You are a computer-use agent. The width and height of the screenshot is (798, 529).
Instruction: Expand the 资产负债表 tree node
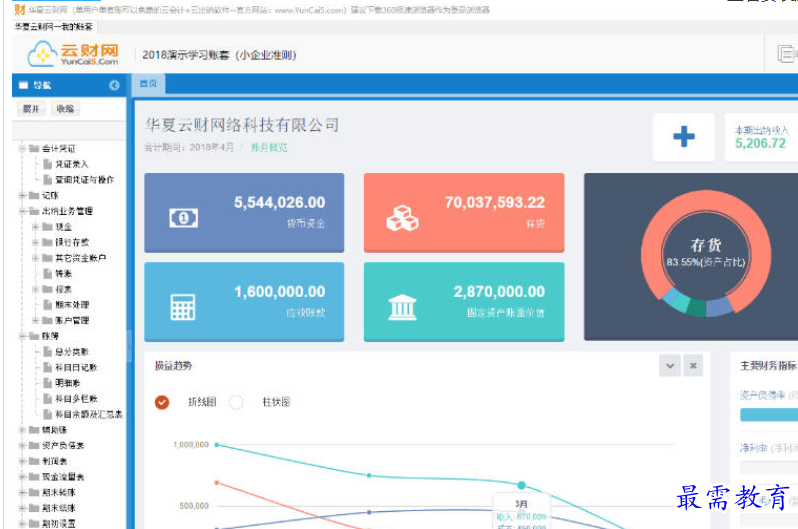coord(22,446)
